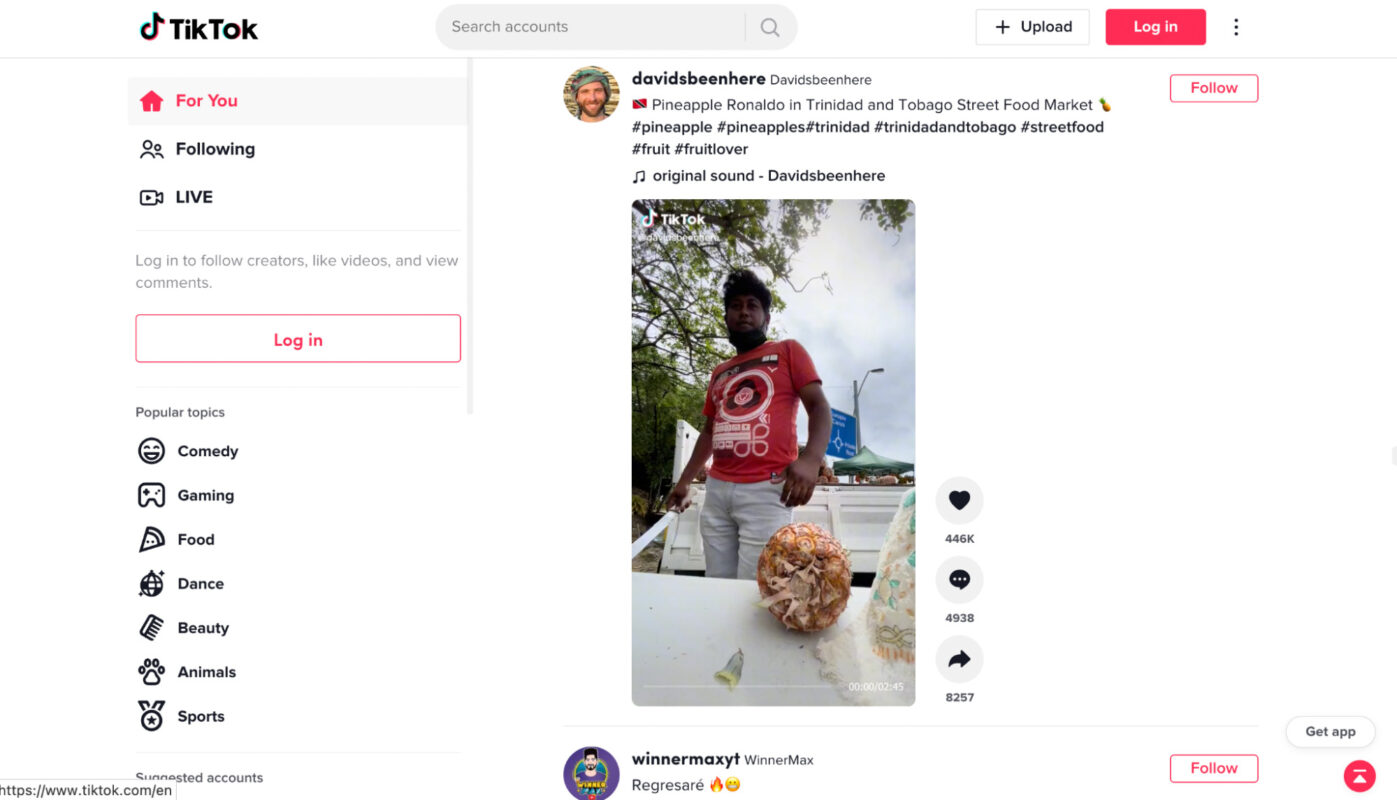
Task: Open the three-dot more options menu
Action: click(1236, 27)
